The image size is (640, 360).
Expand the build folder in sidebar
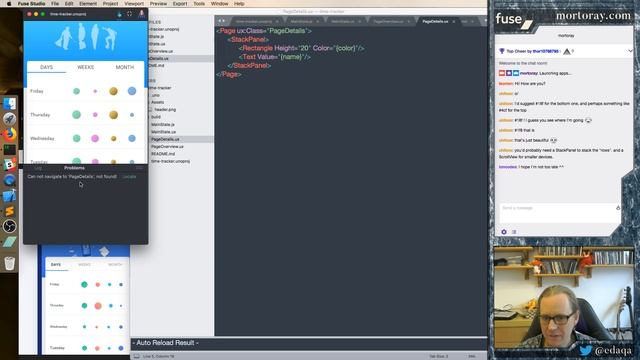coord(156,117)
